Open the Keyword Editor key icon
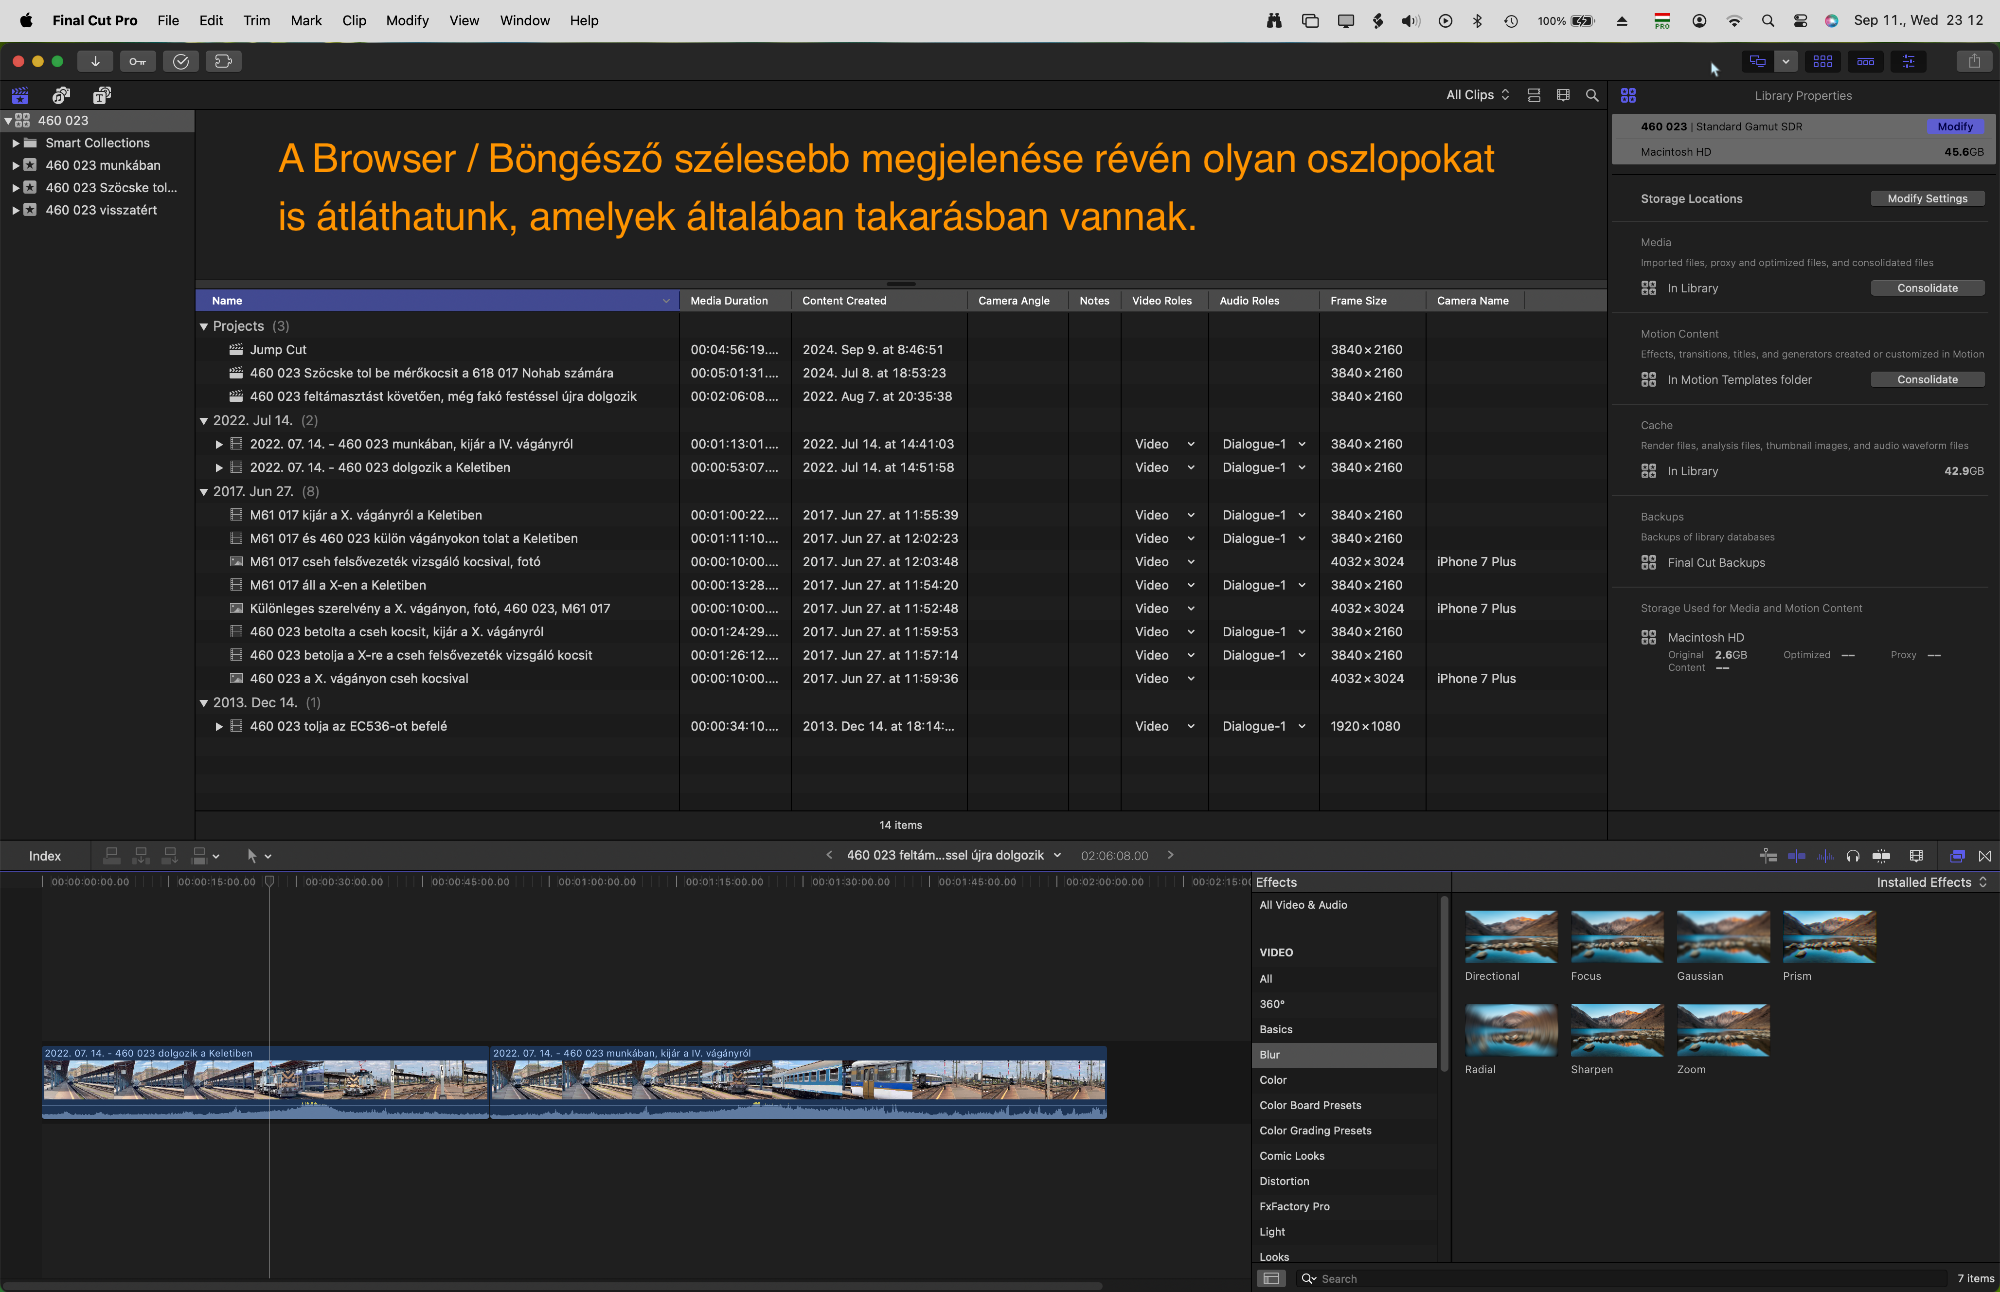 click(x=138, y=61)
